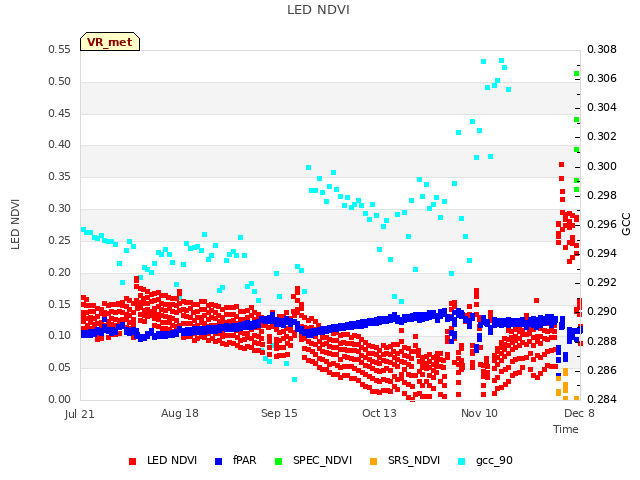The image size is (640, 480).
Task: Click the 0.55 left axis value
Action: (x=60, y=49)
